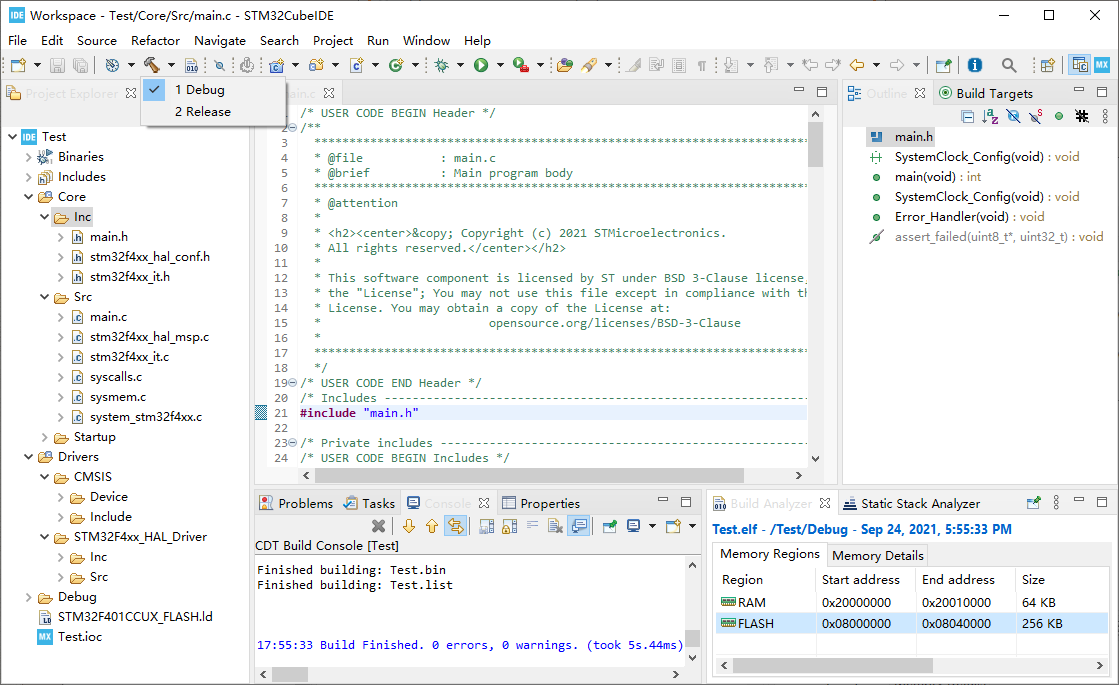Toggle Hide Non-Public Members green dot
Screen dimensions: 1119x685
(1059, 116)
